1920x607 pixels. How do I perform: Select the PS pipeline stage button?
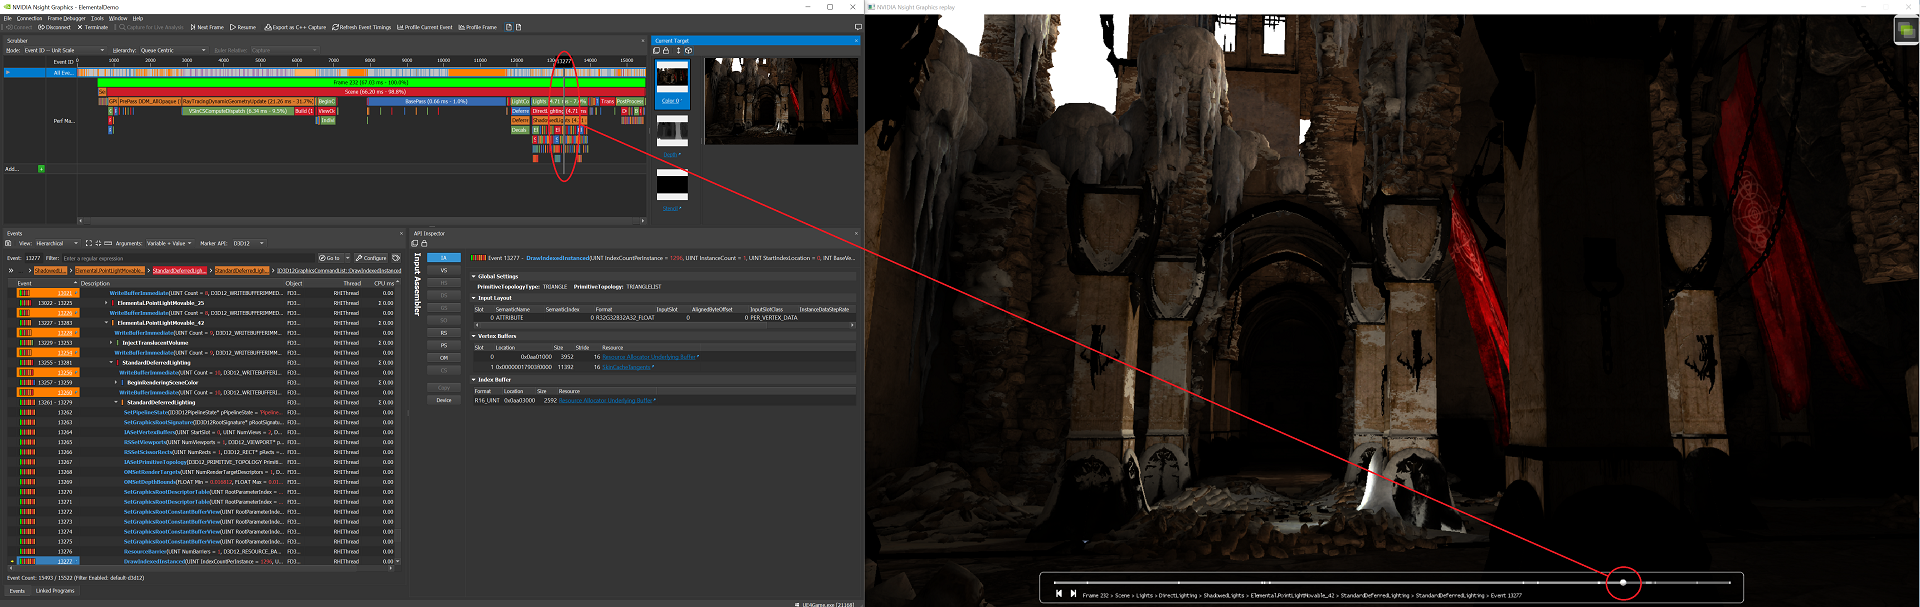444,345
